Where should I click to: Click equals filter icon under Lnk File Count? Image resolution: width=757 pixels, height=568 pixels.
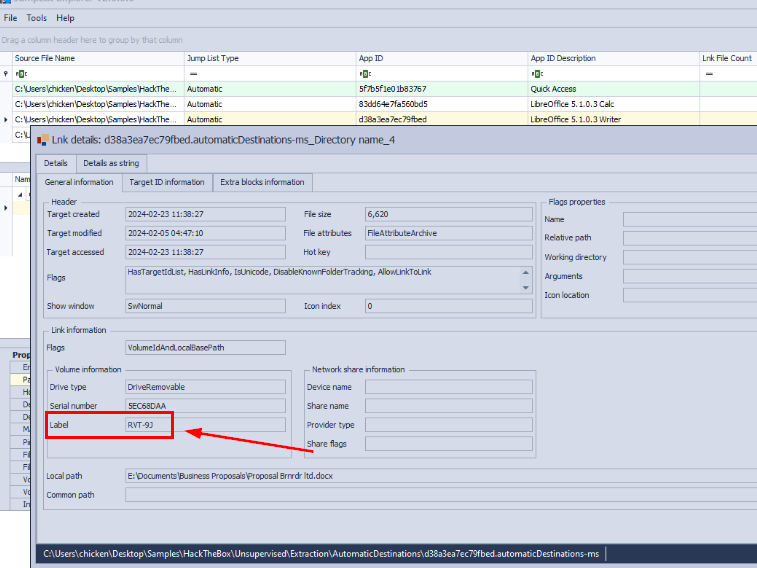(709, 74)
